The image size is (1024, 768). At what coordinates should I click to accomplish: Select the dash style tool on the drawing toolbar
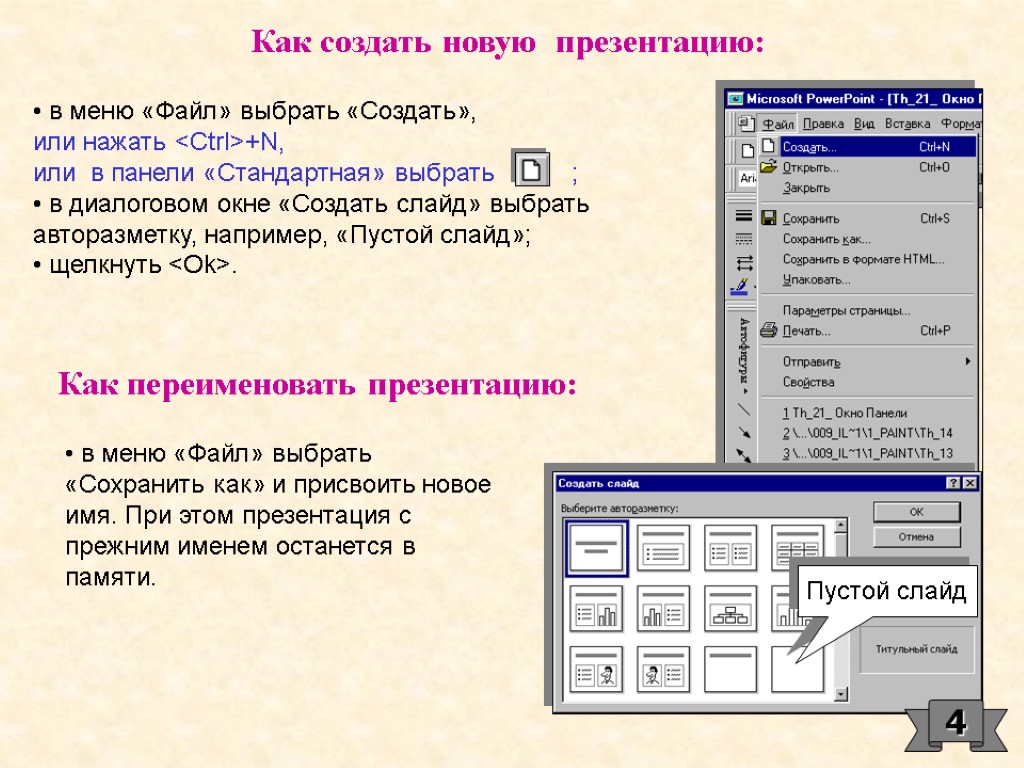pyautogui.click(x=744, y=239)
